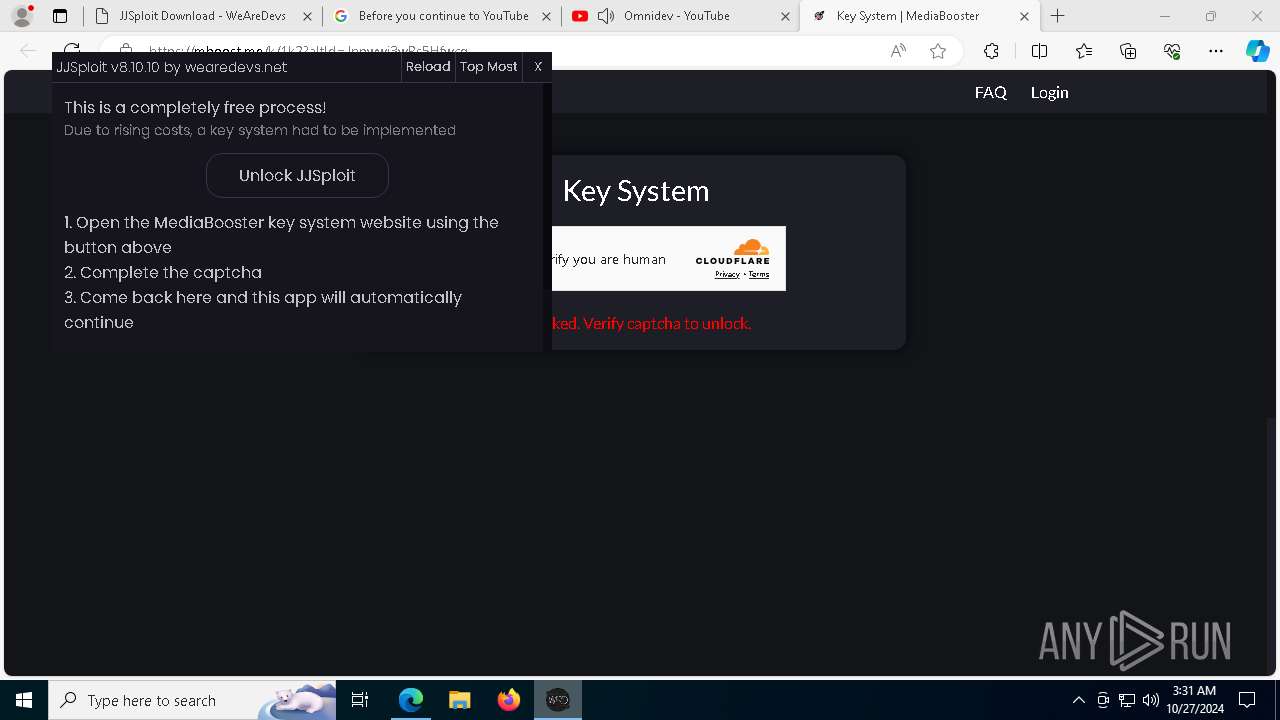Open Firefox from taskbar
1280x720 pixels.
(x=509, y=700)
